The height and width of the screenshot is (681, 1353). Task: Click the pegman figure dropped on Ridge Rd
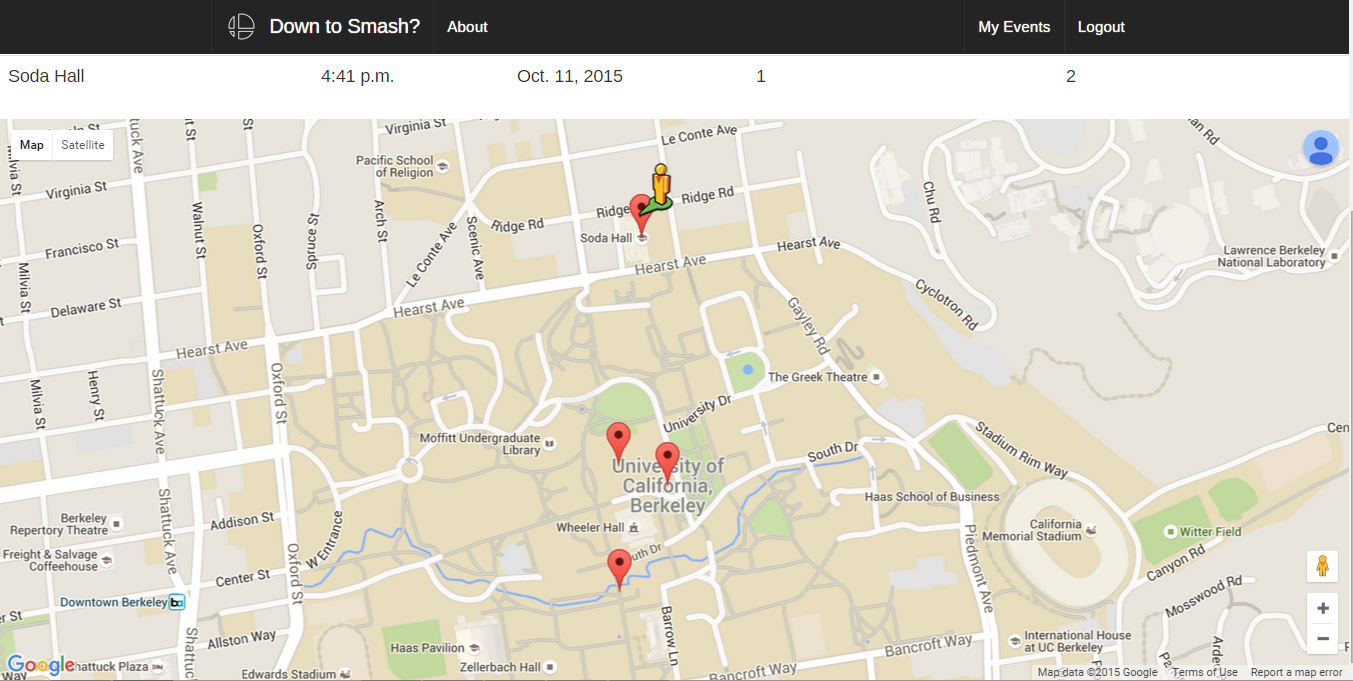pos(659,186)
